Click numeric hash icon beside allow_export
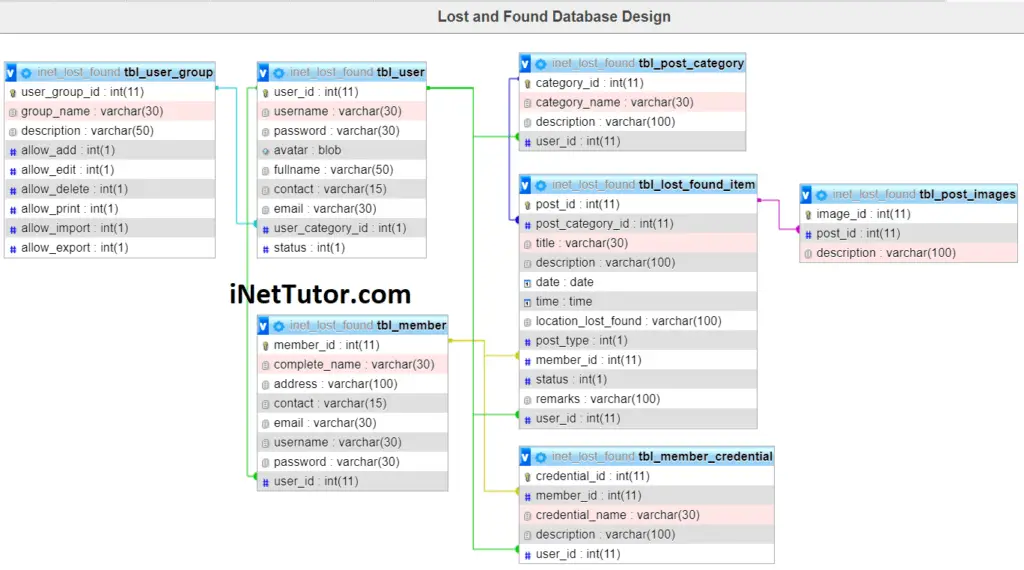Viewport: 1024px width, 570px height. pyautogui.click(x=12, y=249)
